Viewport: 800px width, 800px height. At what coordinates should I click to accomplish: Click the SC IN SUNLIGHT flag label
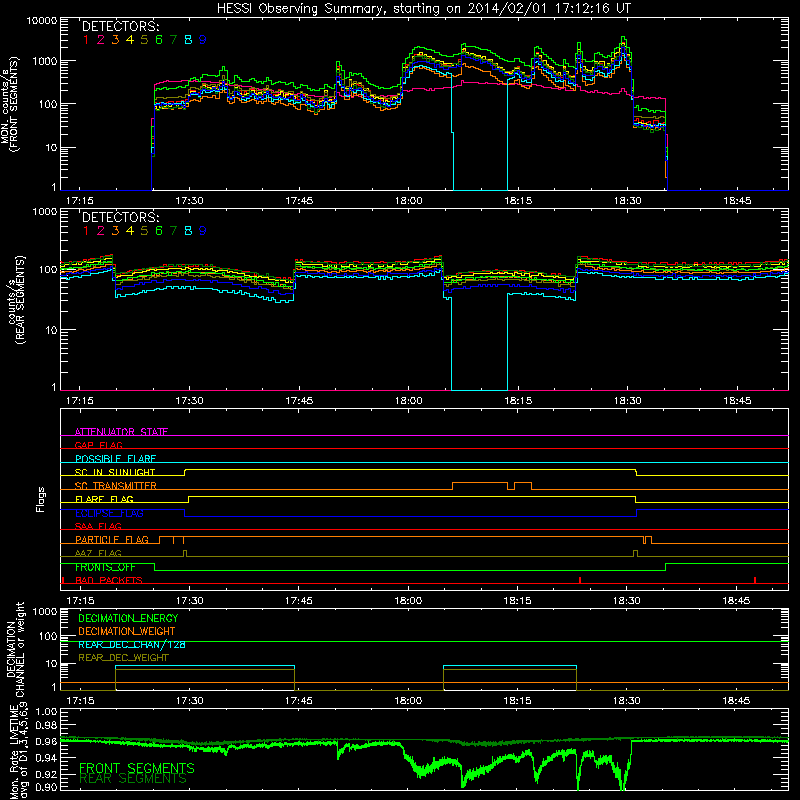click(115, 472)
